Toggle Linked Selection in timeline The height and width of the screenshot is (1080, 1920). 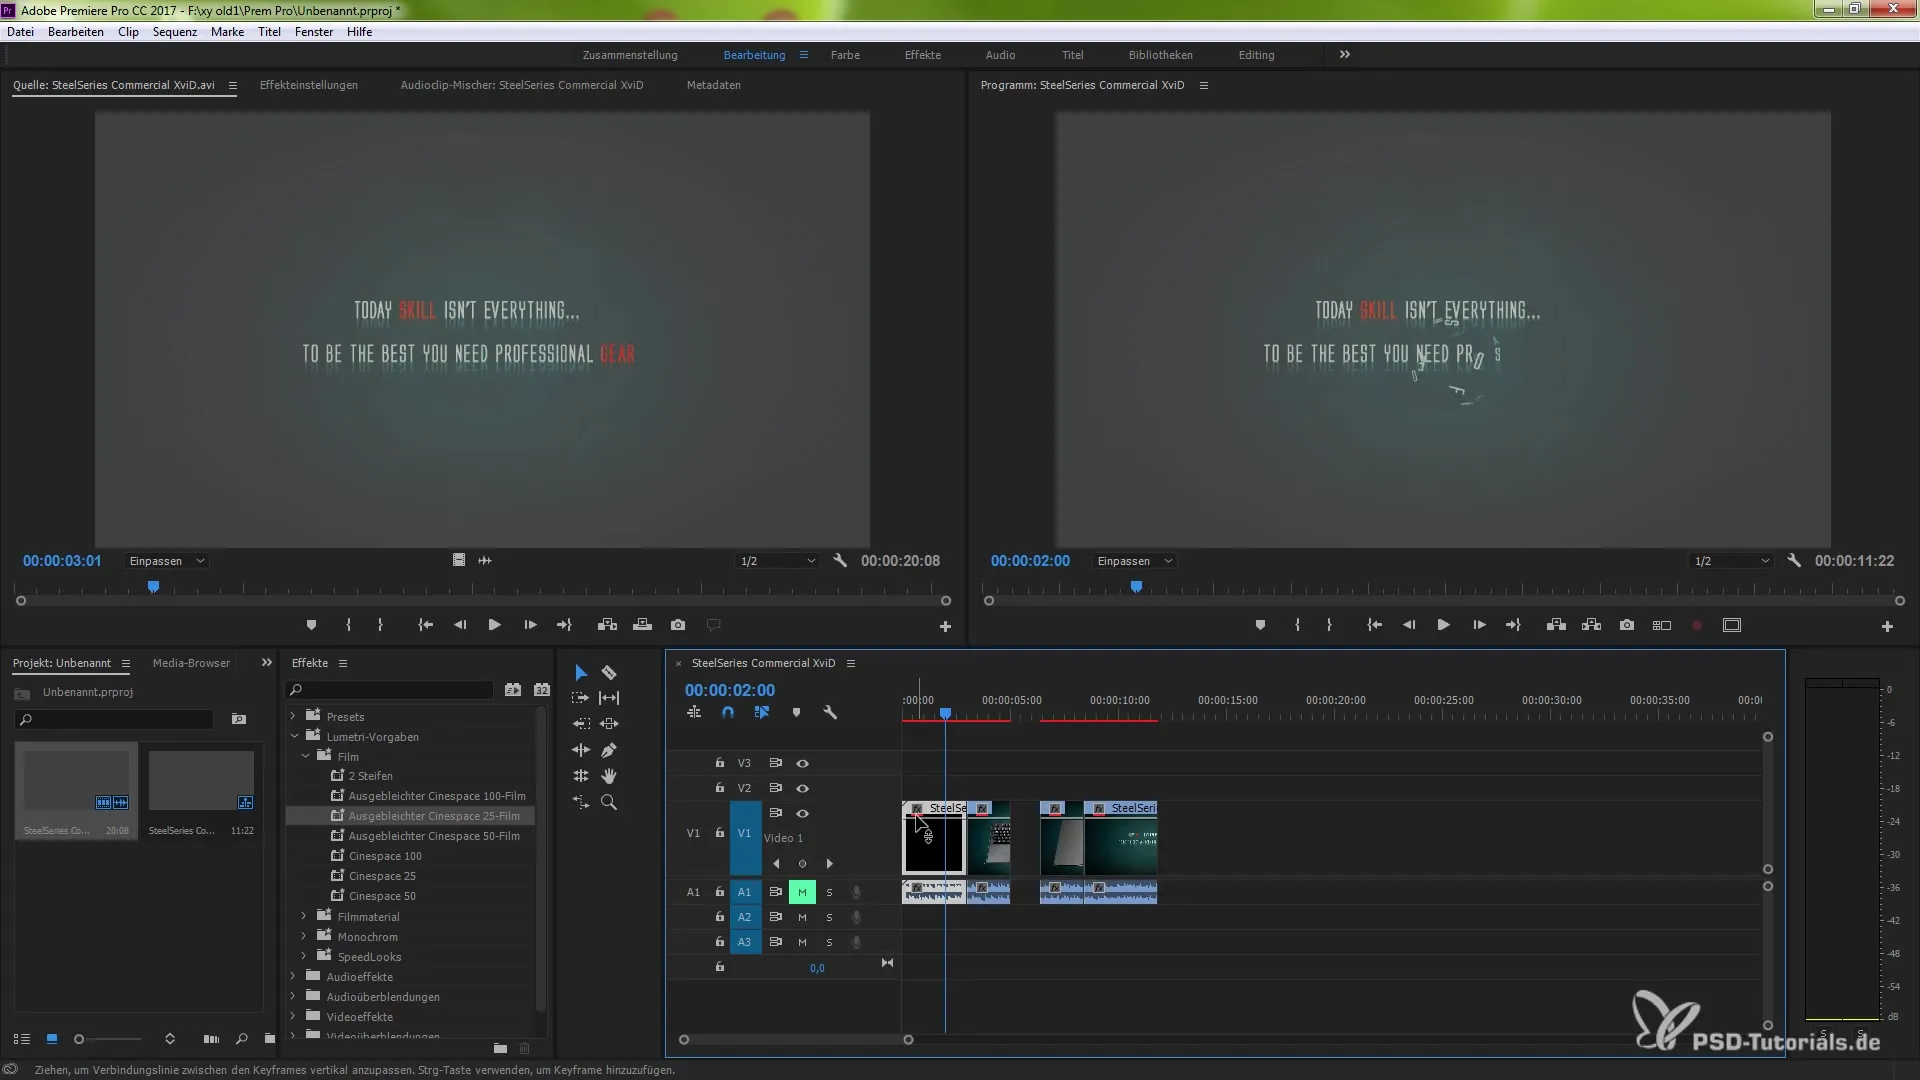coord(762,713)
